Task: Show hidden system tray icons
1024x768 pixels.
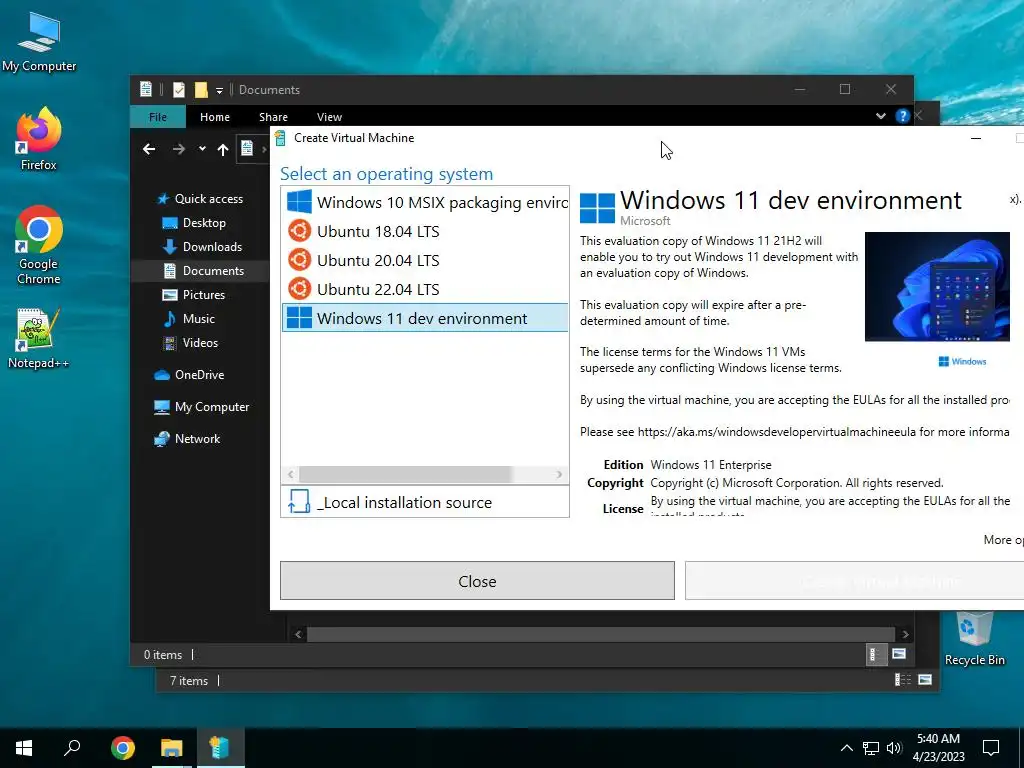Action: click(x=846, y=748)
